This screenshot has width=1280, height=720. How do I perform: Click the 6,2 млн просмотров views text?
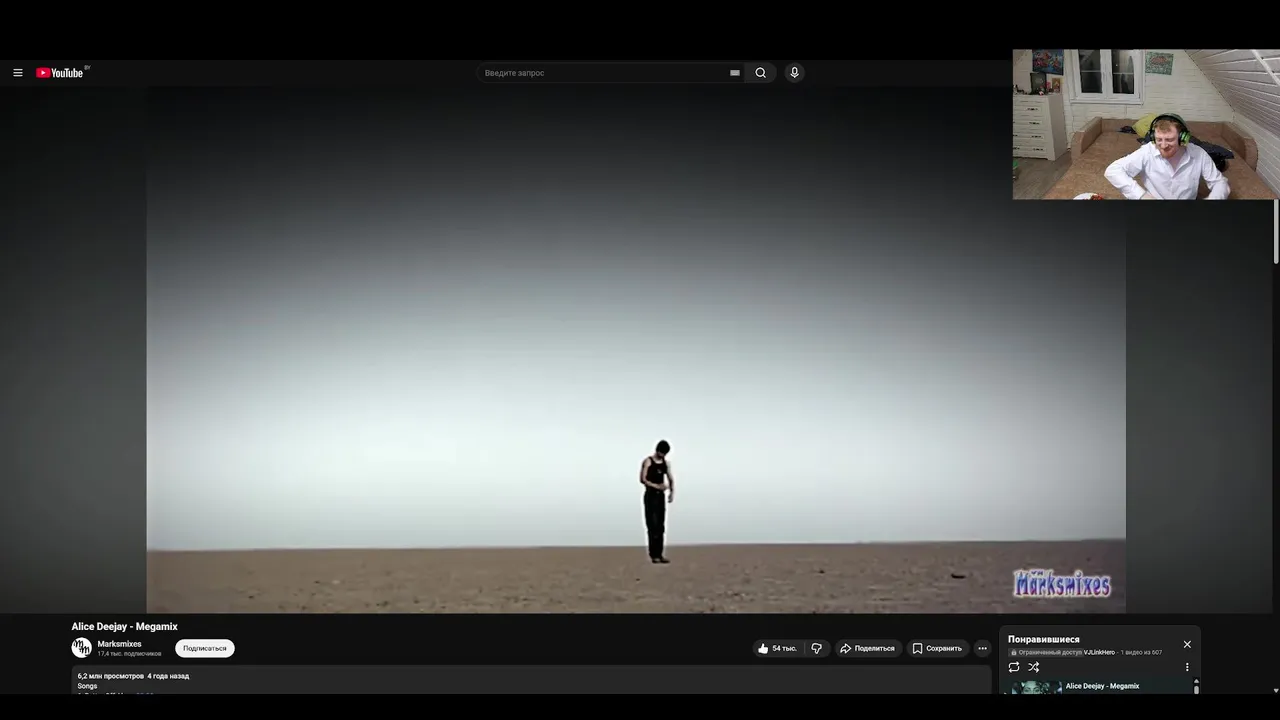point(111,676)
